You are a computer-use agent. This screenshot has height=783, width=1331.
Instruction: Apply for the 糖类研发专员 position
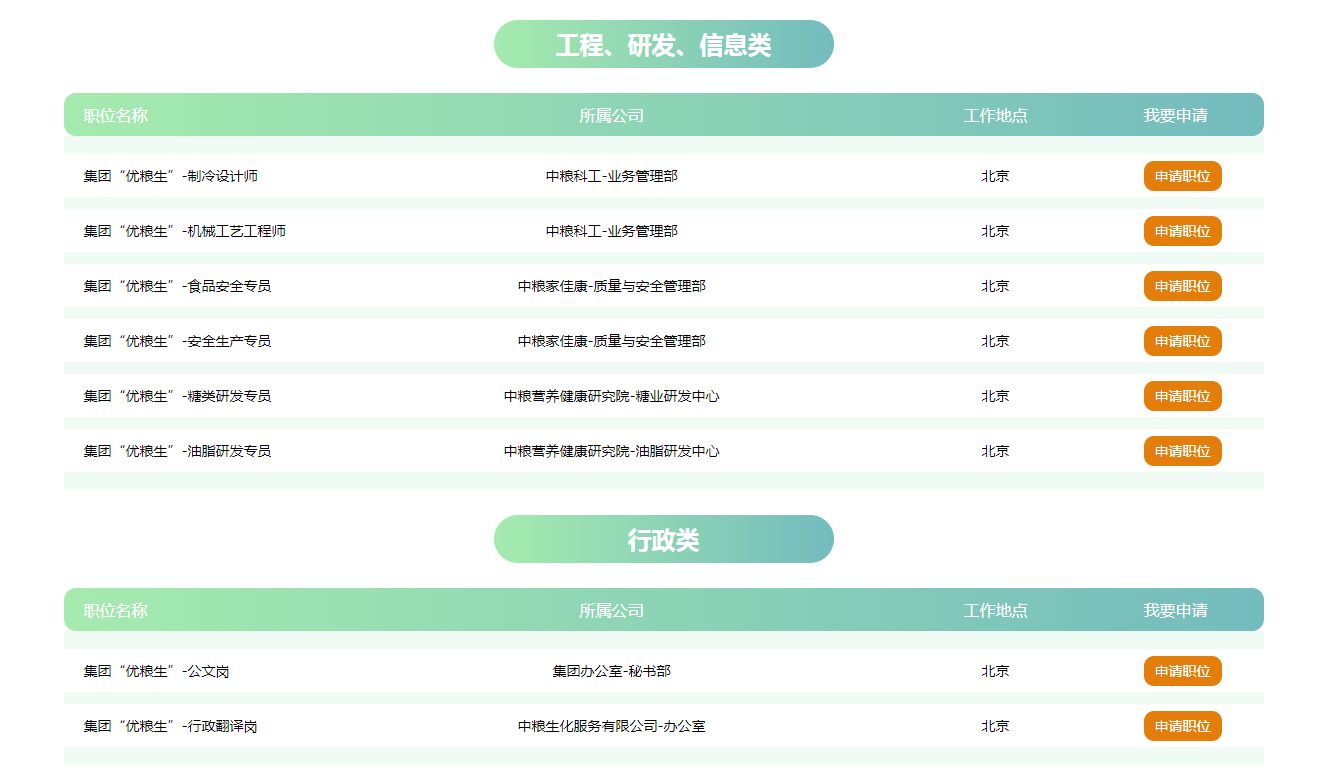point(1182,396)
